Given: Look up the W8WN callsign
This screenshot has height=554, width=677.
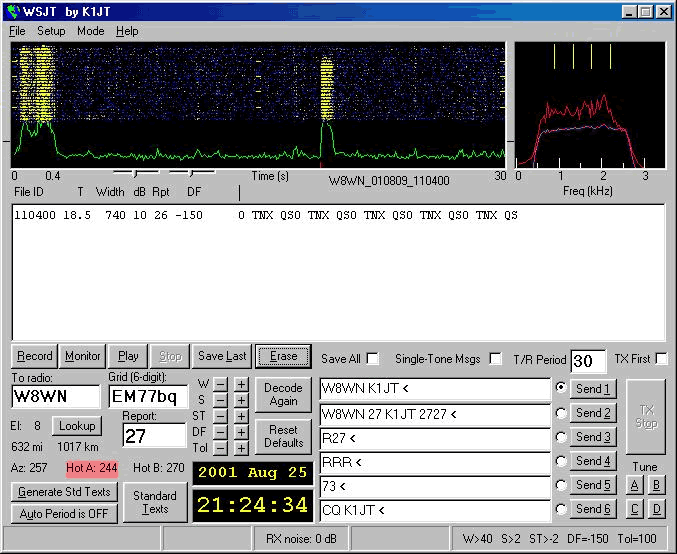Looking at the screenshot, I should pyautogui.click(x=77, y=426).
